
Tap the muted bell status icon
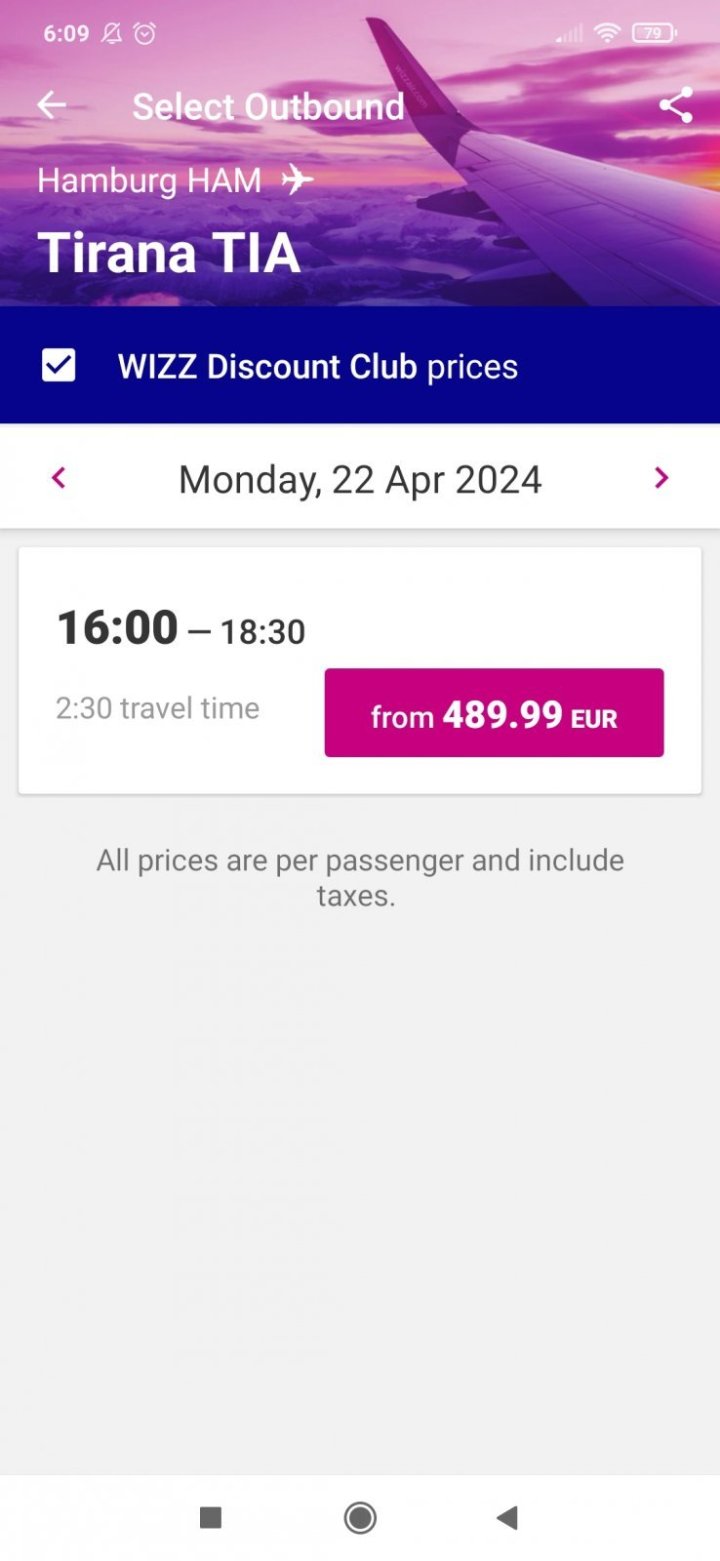[x=111, y=33]
